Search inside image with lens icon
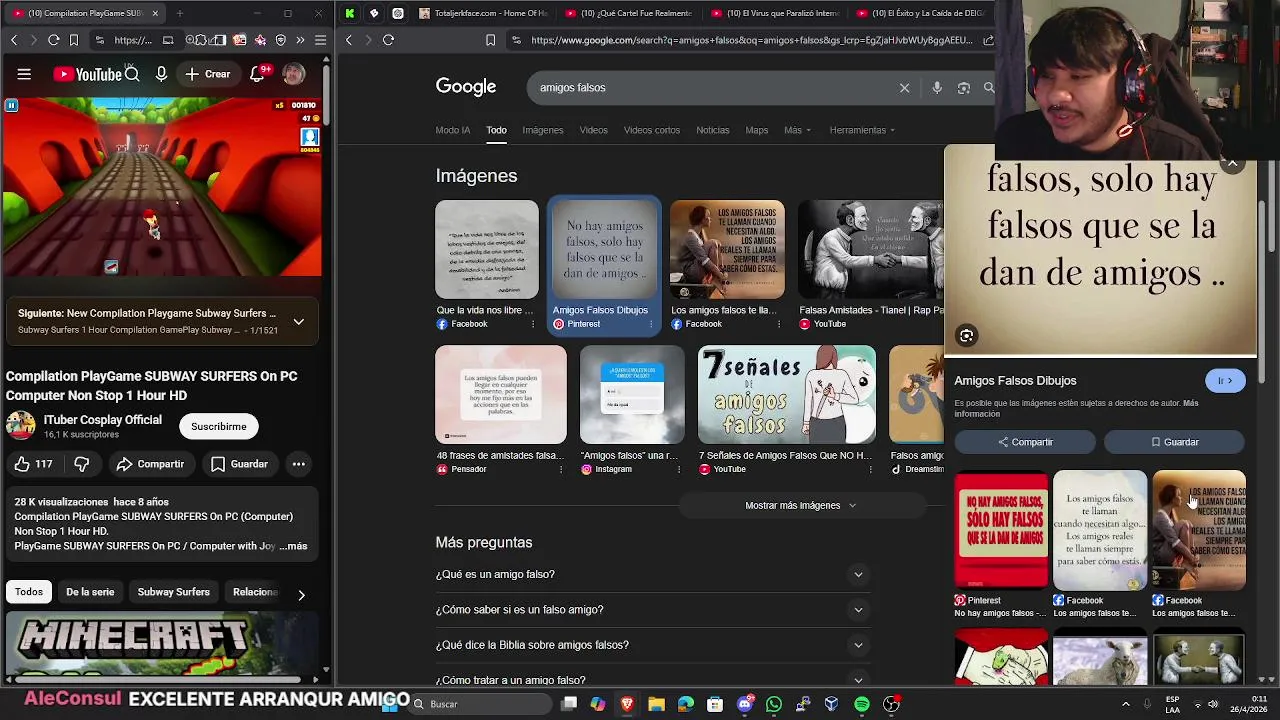 967,336
